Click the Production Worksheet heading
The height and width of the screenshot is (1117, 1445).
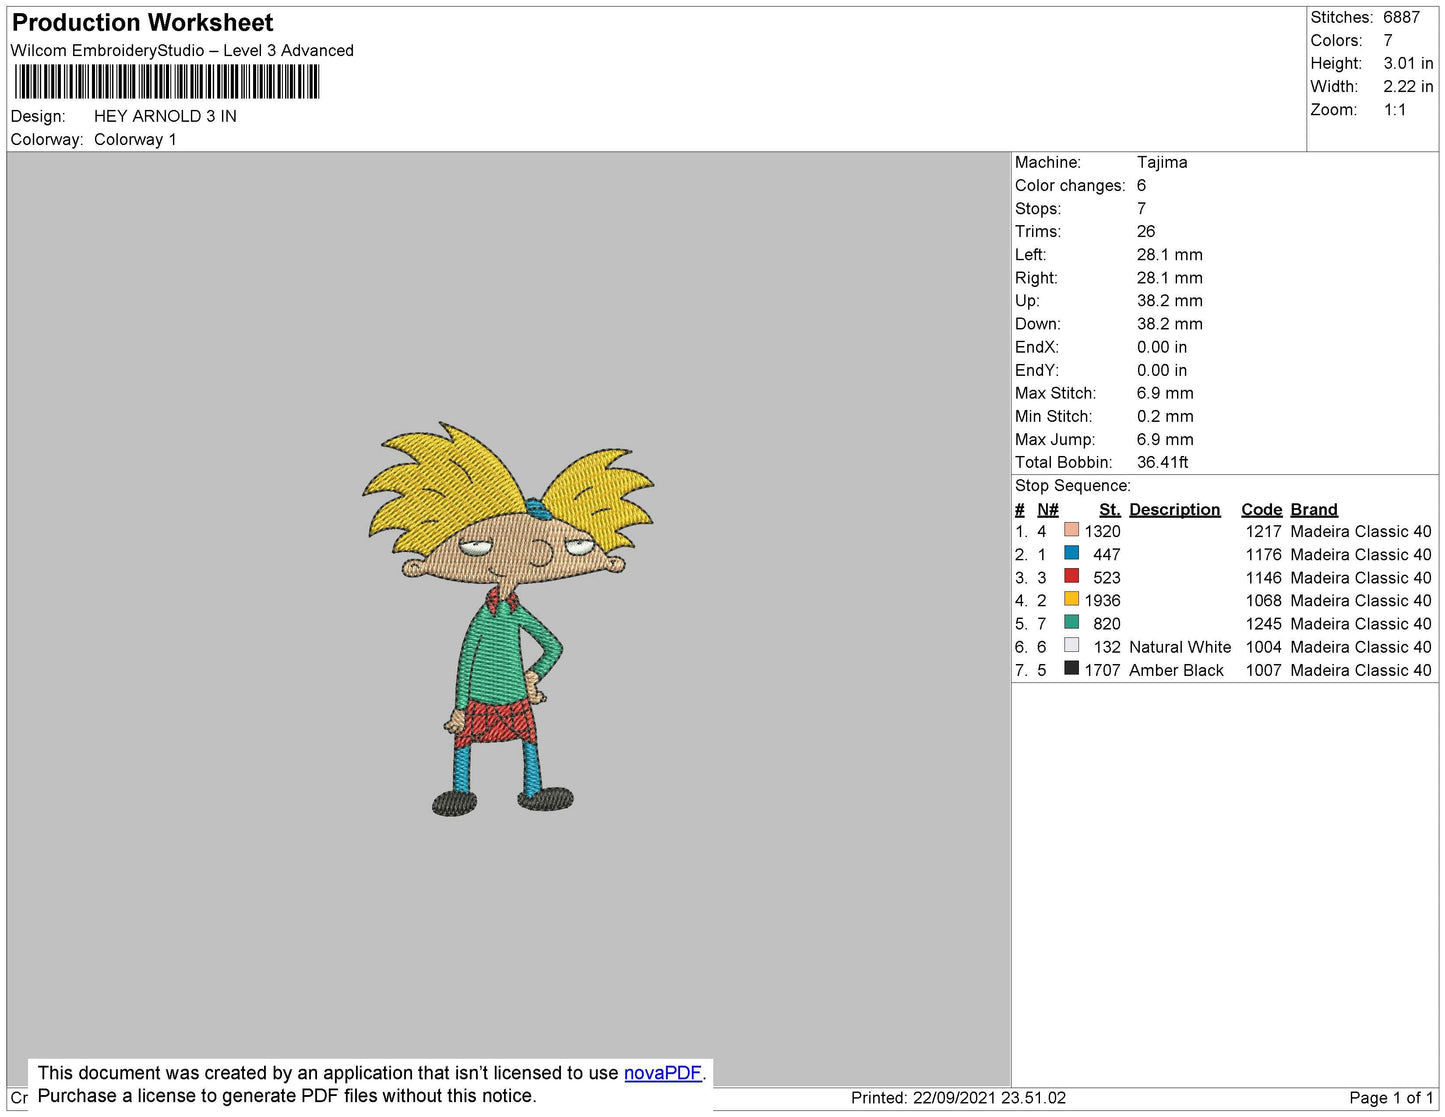(x=142, y=22)
